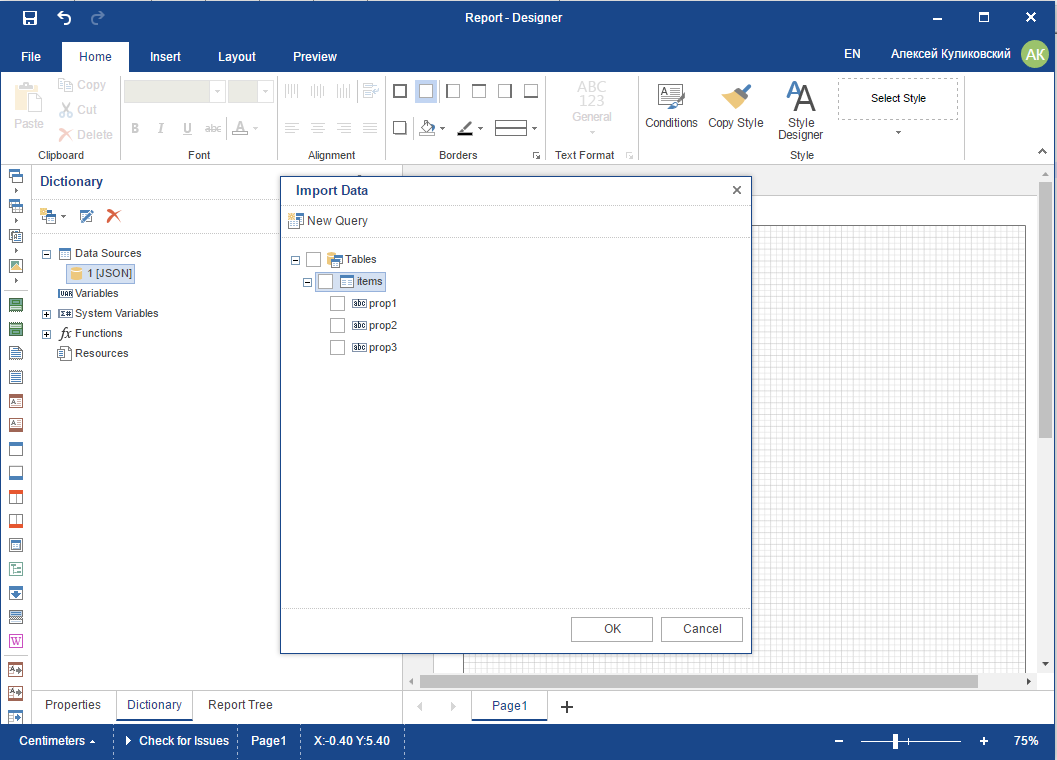1057x760 pixels.
Task: Click the zoom slider handle
Action: tap(895, 741)
